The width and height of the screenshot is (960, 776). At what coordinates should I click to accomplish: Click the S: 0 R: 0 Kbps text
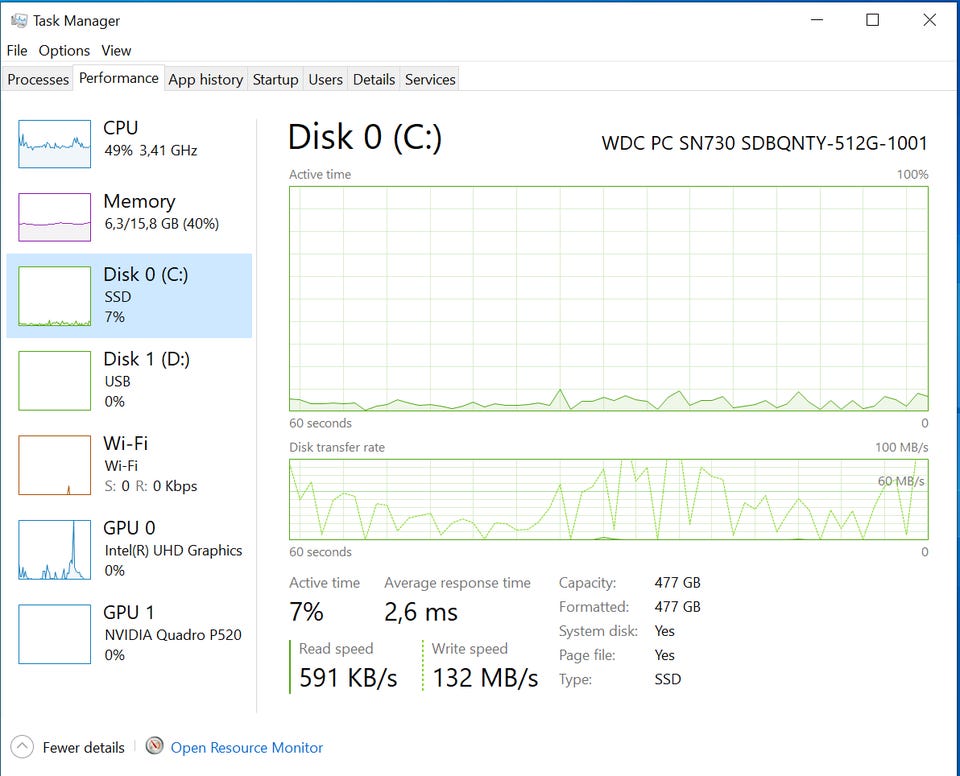[151, 486]
